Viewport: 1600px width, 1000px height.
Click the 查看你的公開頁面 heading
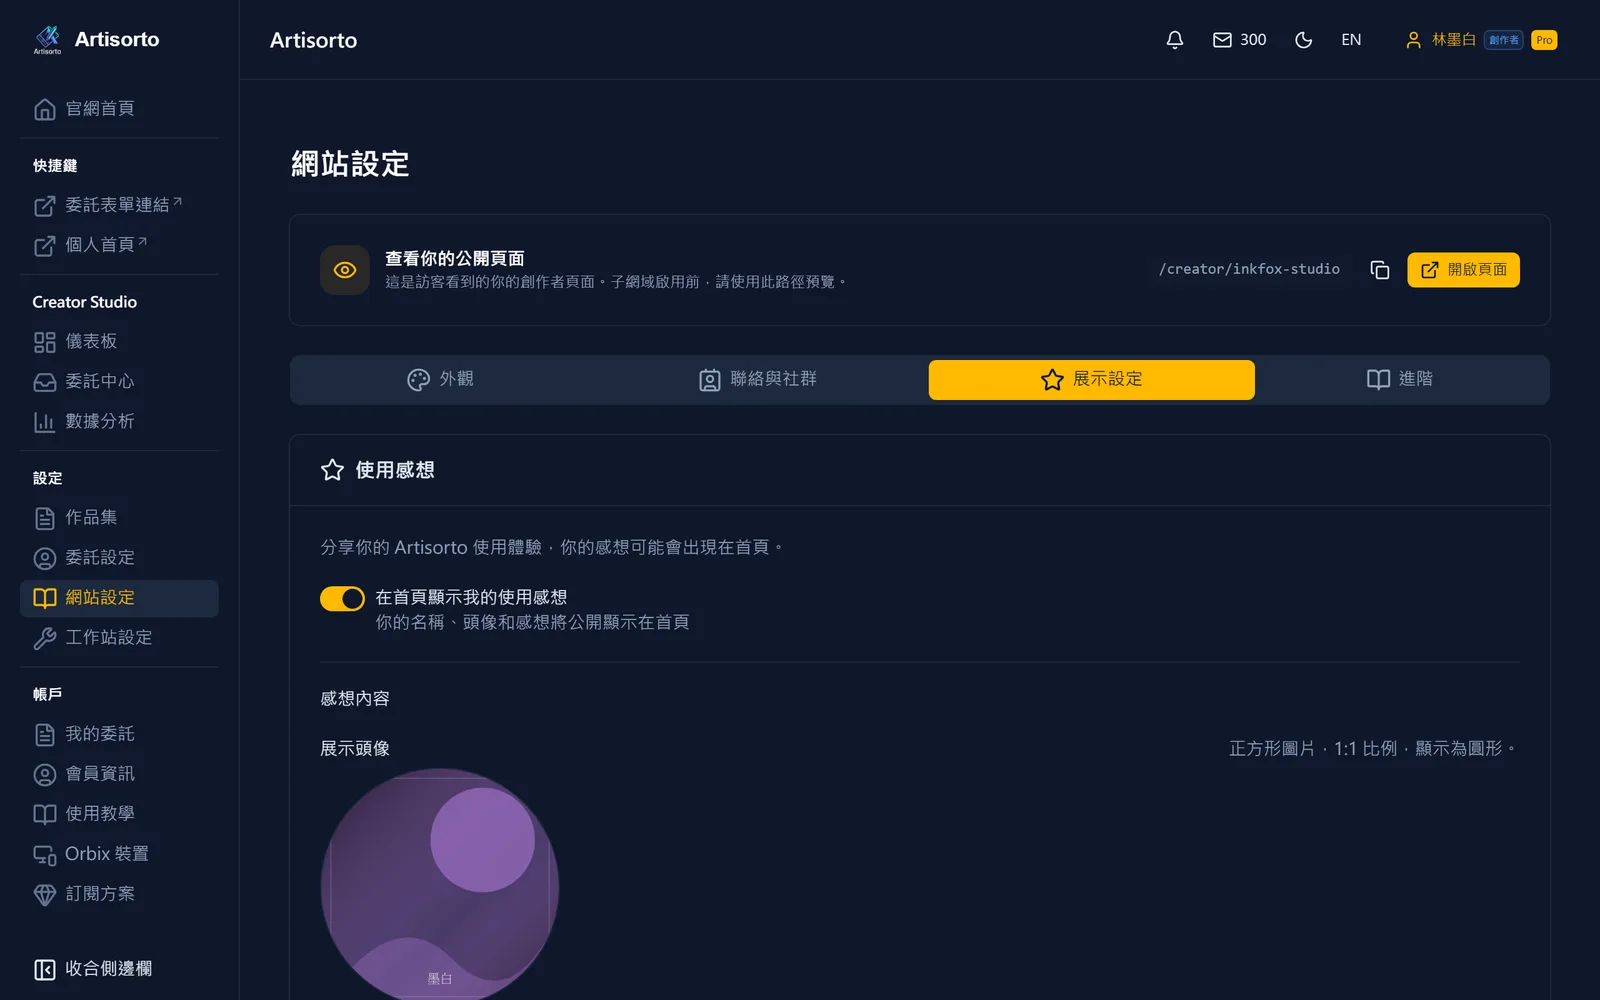point(455,258)
